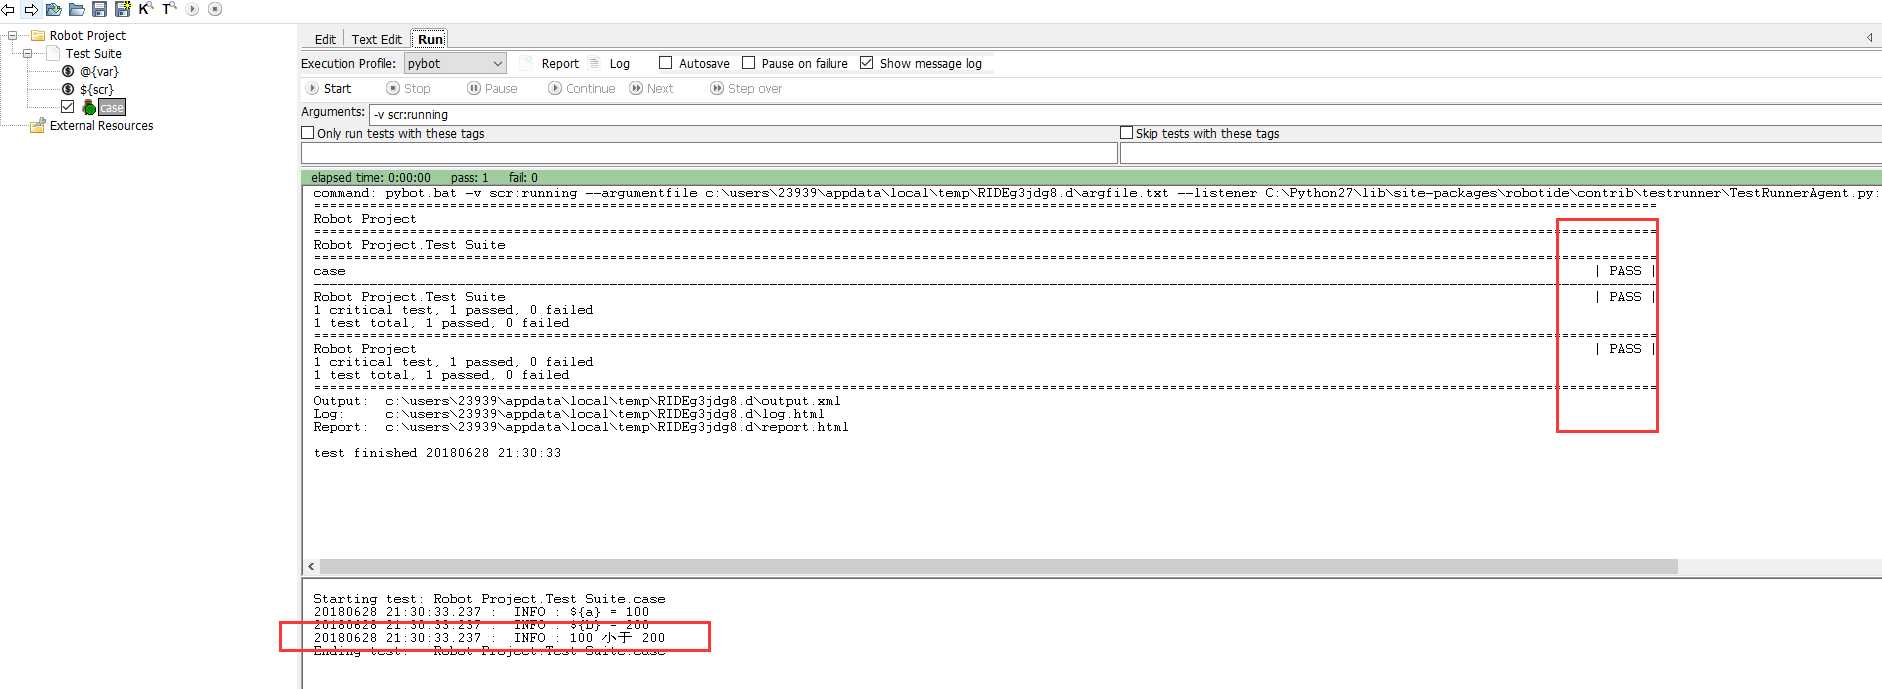
Task: Click the Arguments input field
Action: pyautogui.click(x=1125, y=114)
